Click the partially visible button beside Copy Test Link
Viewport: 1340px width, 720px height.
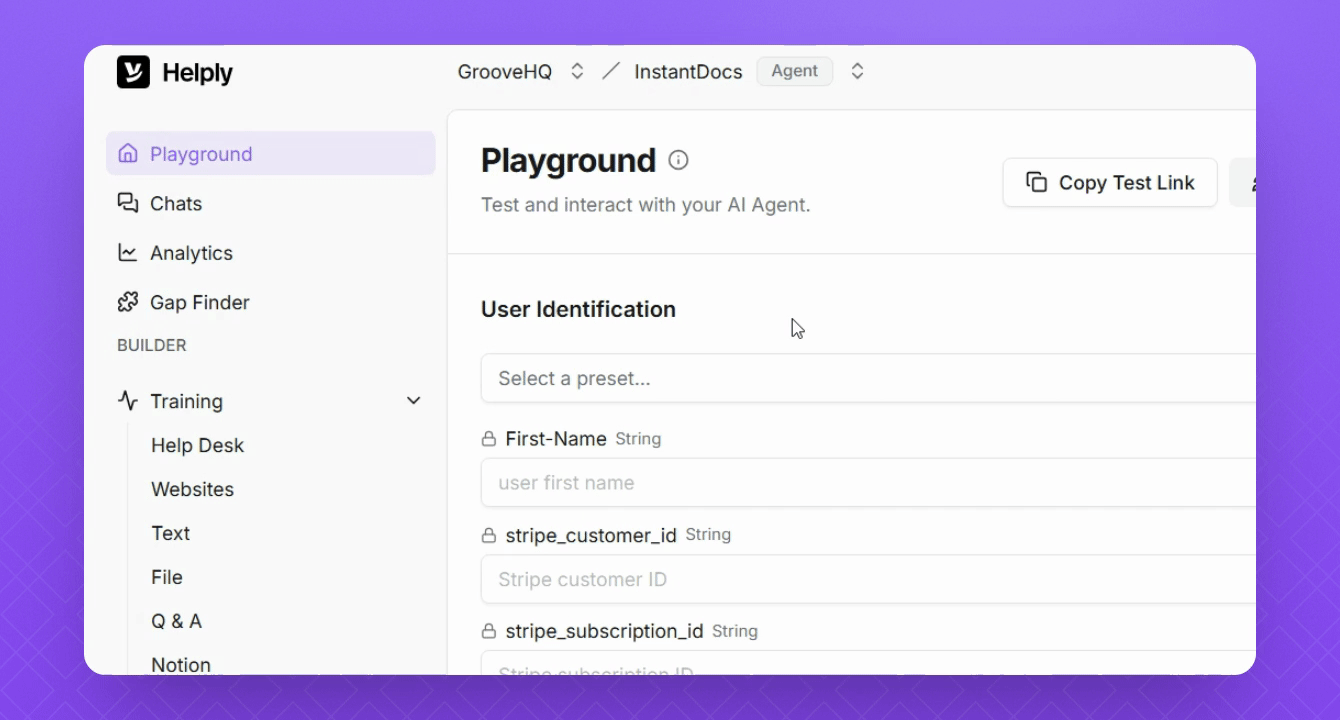point(1243,182)
